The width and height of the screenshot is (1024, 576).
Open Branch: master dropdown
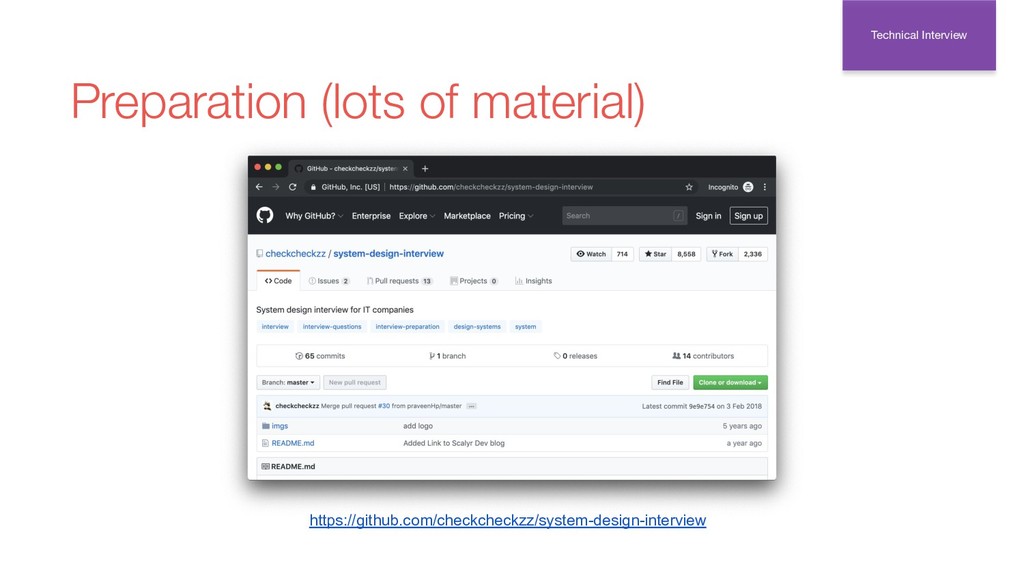tap(287, 383)
